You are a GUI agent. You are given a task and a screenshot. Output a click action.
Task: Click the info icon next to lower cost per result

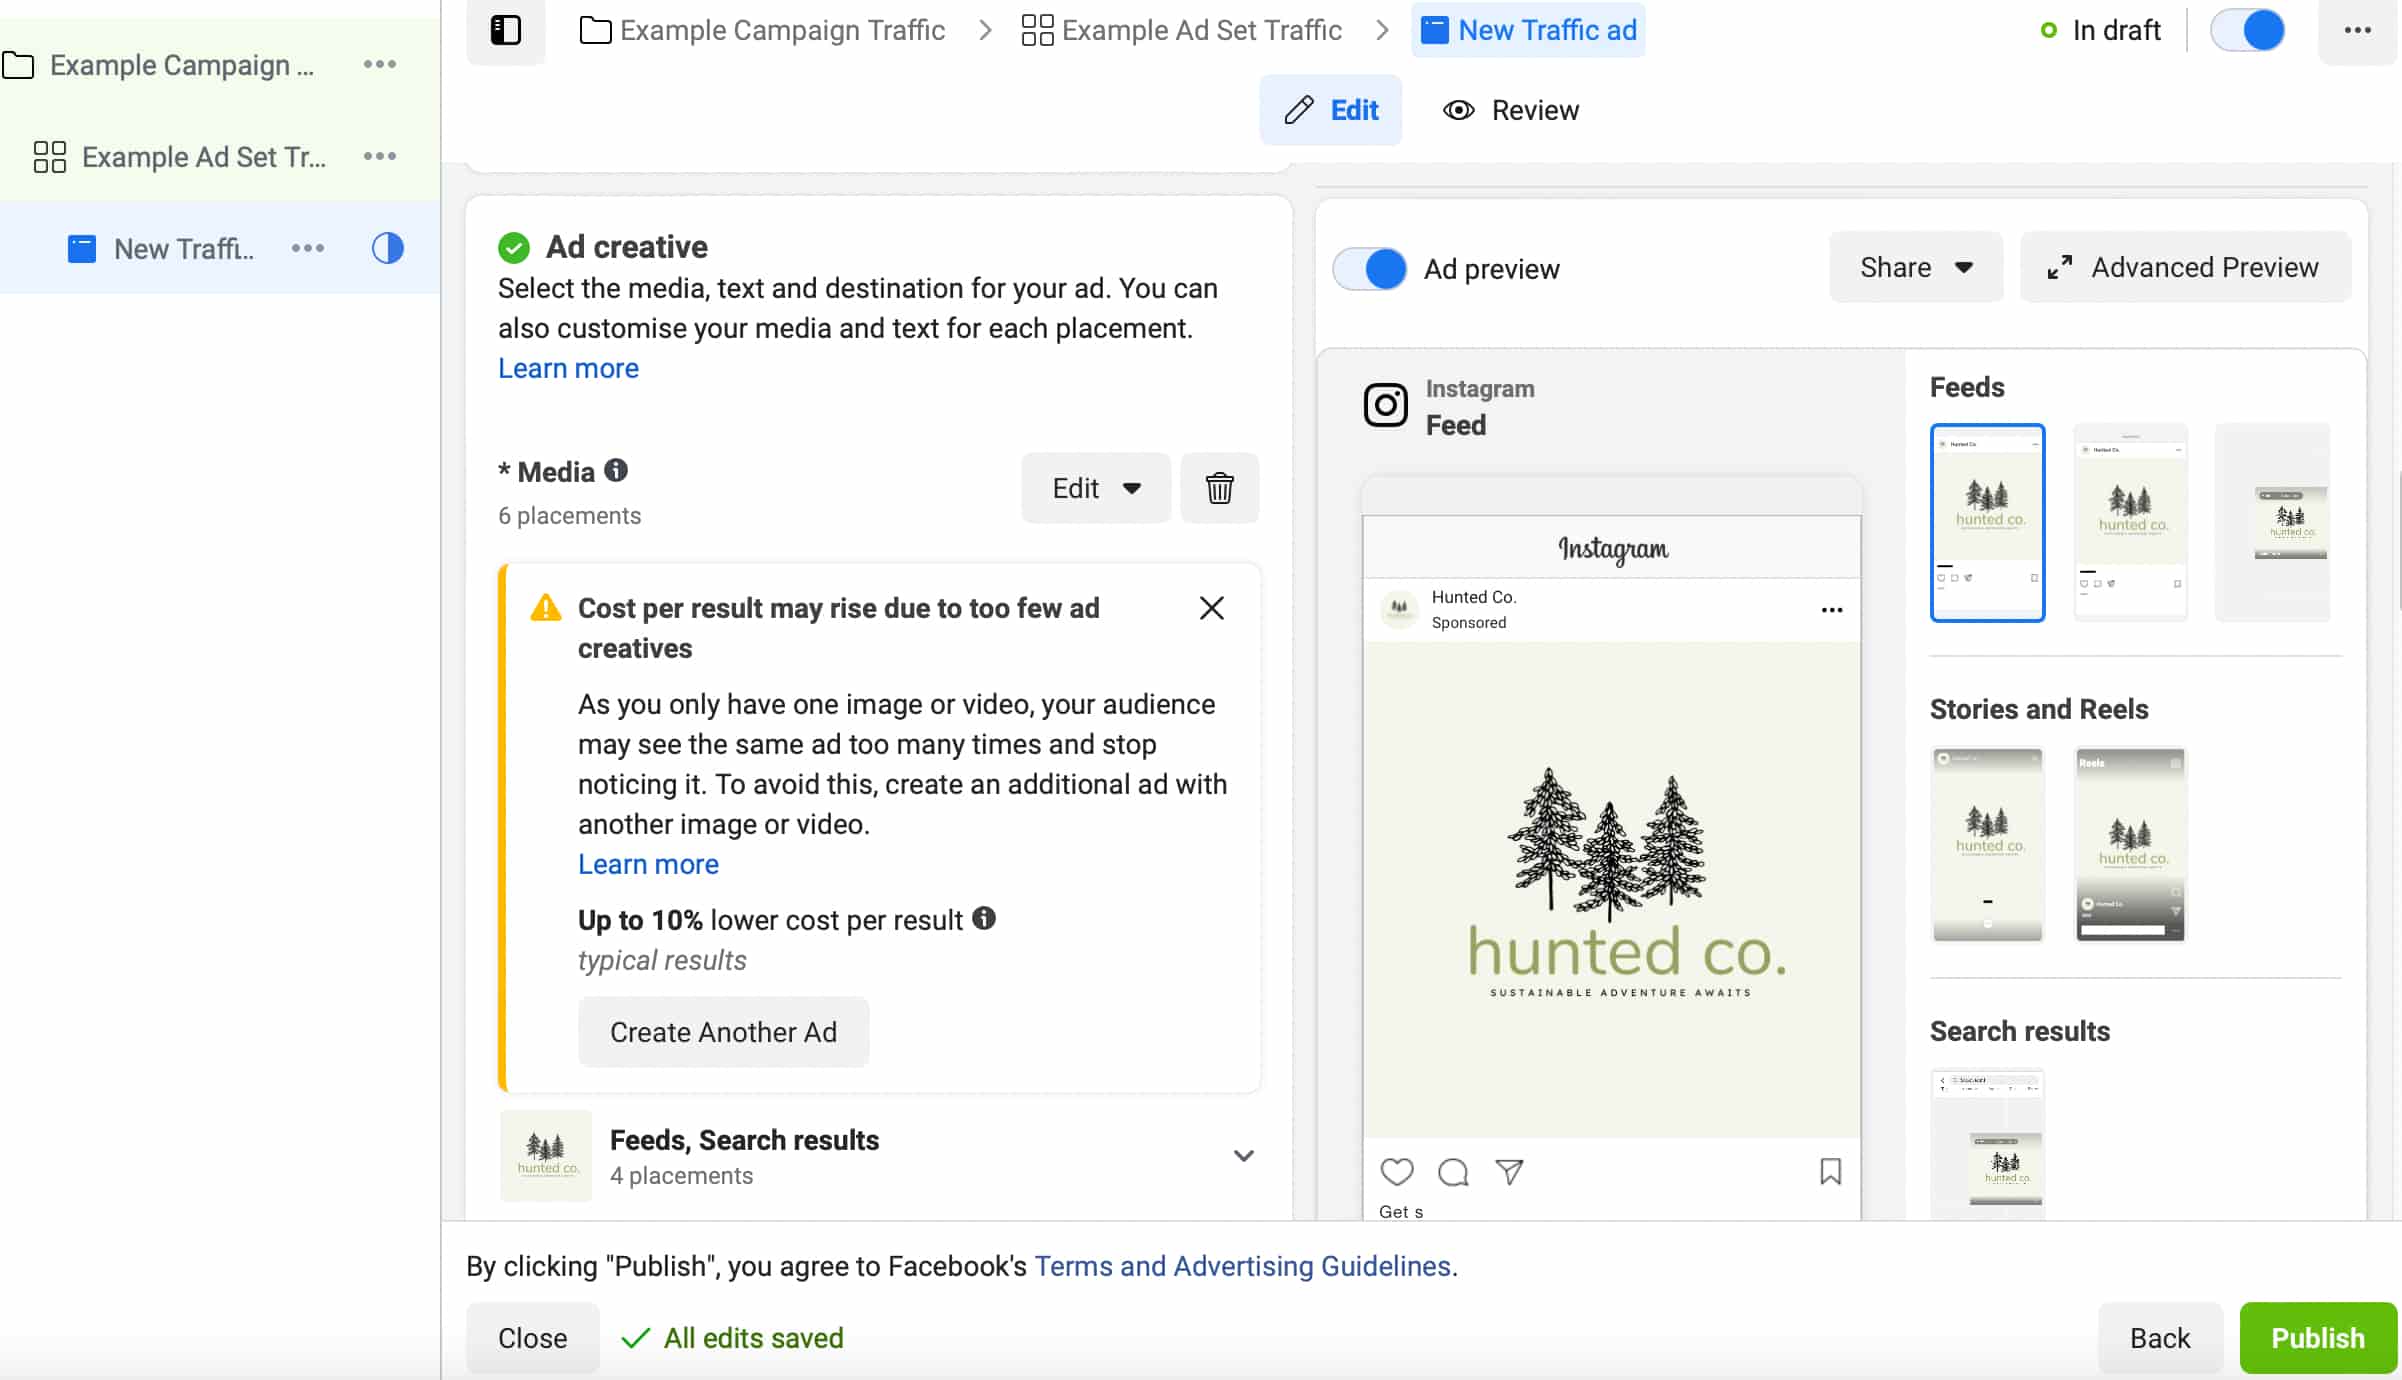(x=984, y=918)
